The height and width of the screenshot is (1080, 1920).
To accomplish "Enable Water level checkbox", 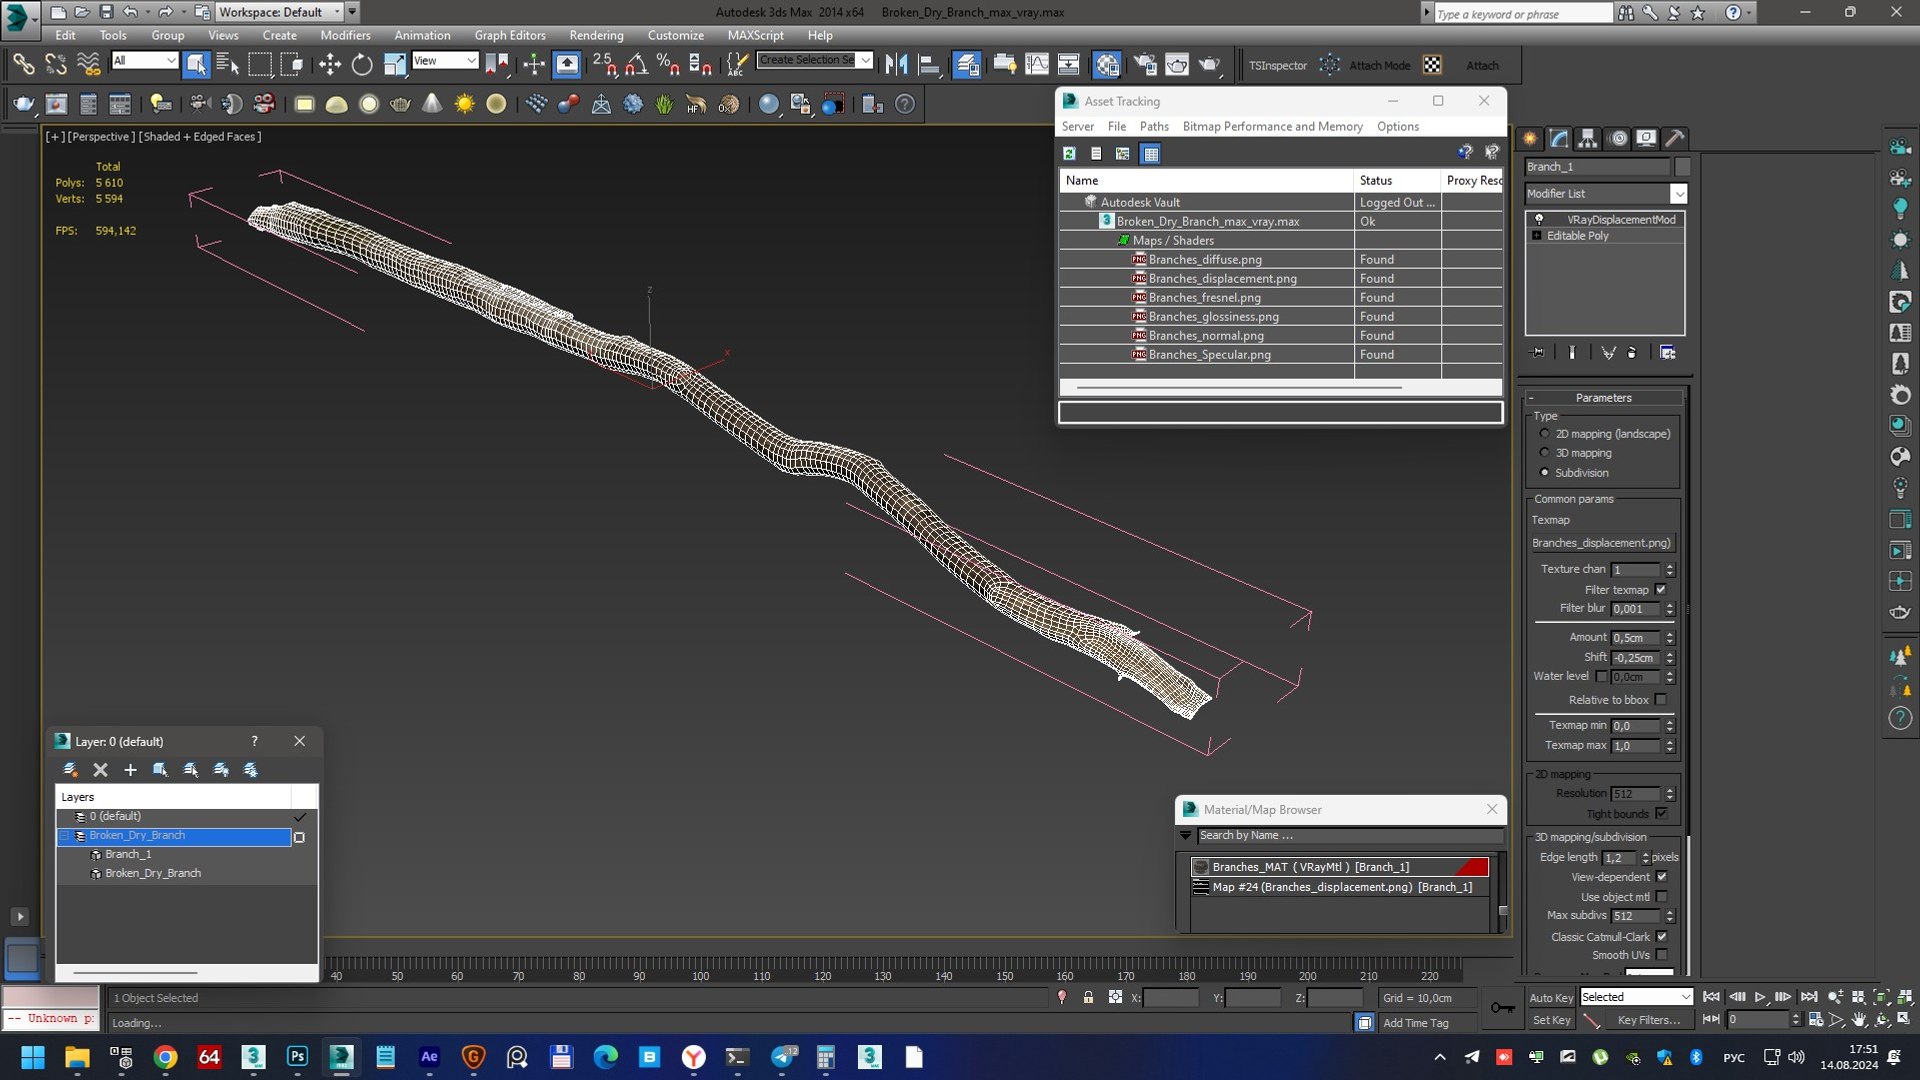I will pos(1601,677).
